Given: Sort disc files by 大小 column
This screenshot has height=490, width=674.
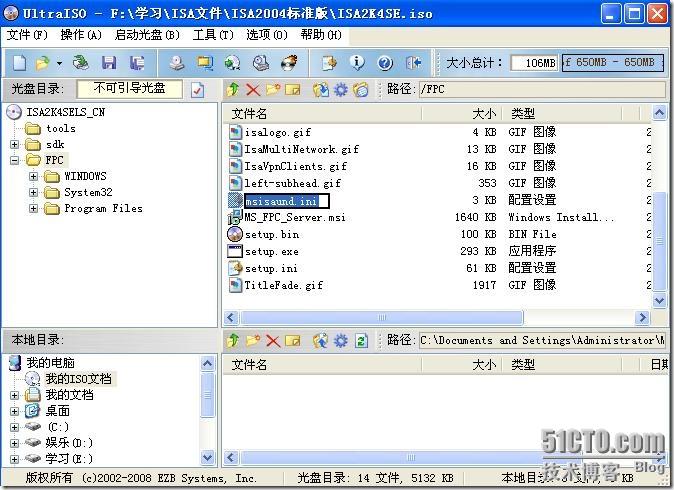Looking at the screenshot, I should [x=461, y=114].
